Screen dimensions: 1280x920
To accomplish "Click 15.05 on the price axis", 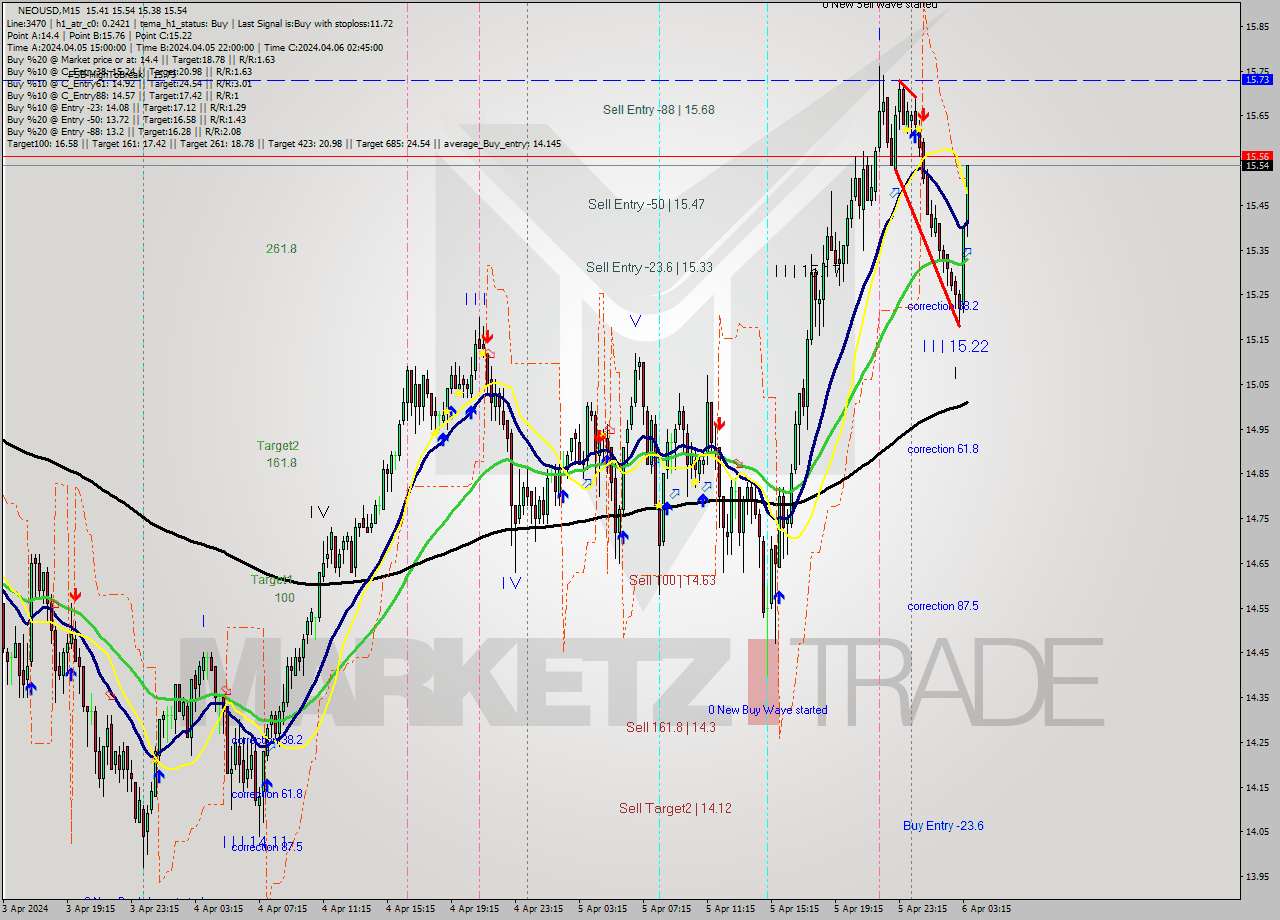I will 1257,384.
